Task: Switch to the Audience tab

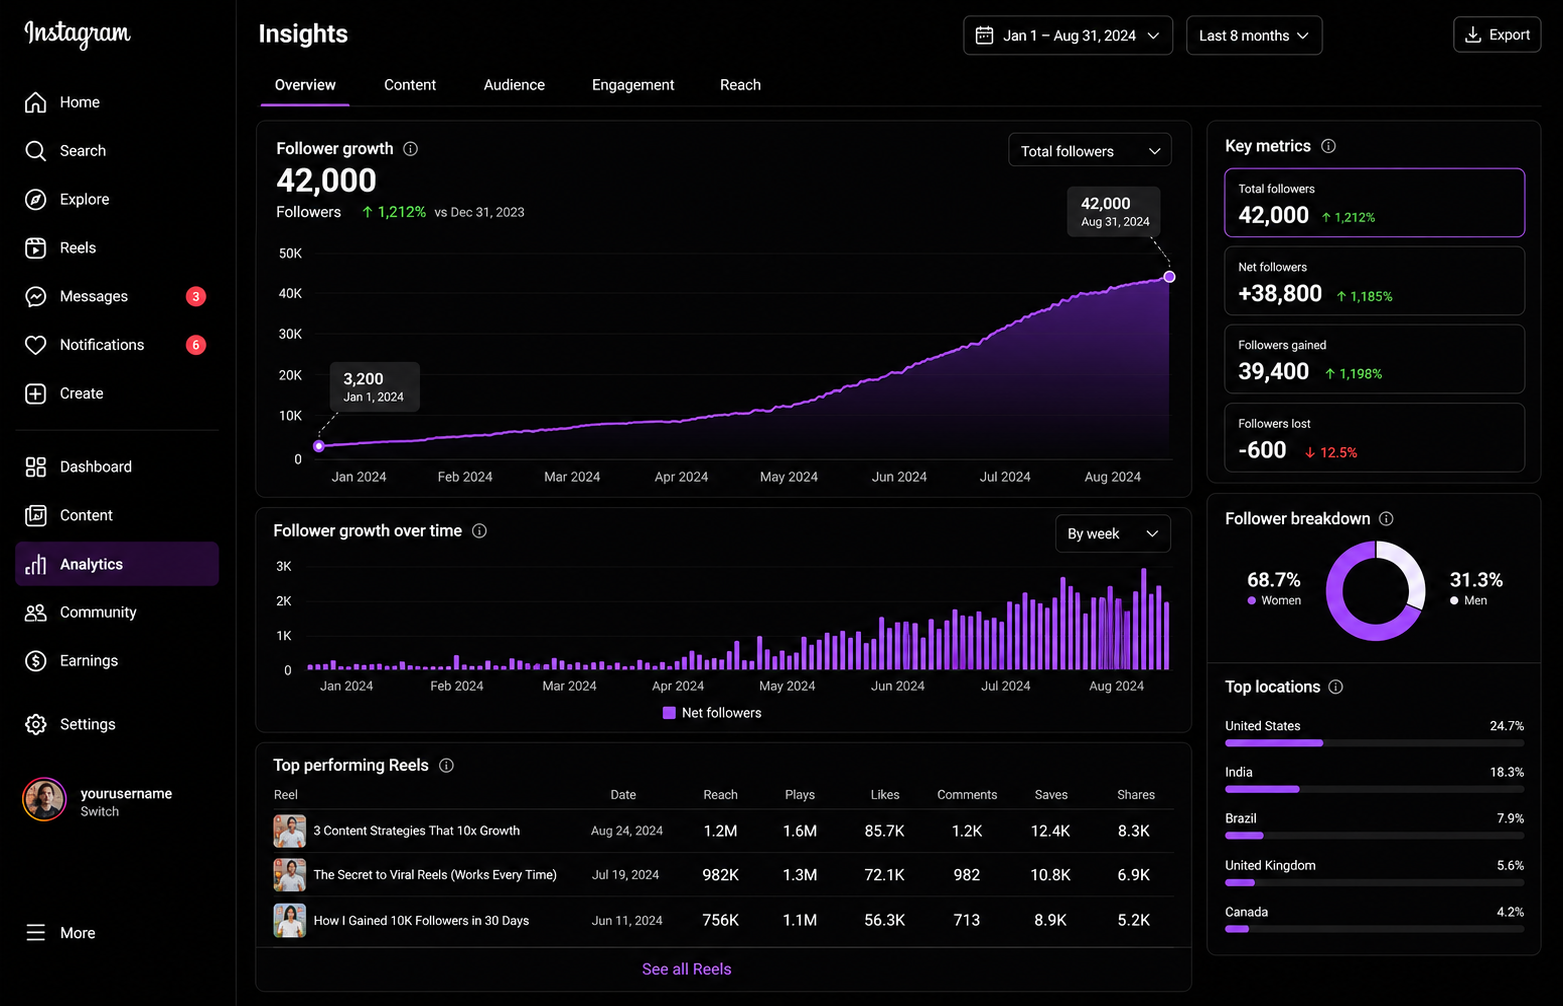Action: tap(514, 85)
